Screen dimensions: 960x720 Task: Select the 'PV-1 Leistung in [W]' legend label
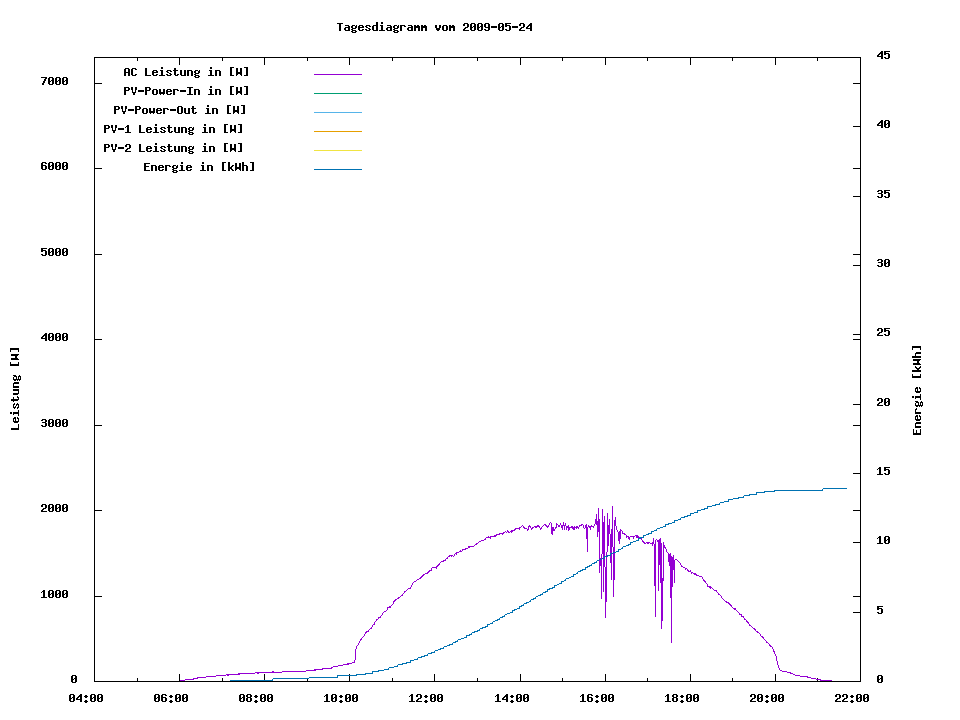pos(173,129)
